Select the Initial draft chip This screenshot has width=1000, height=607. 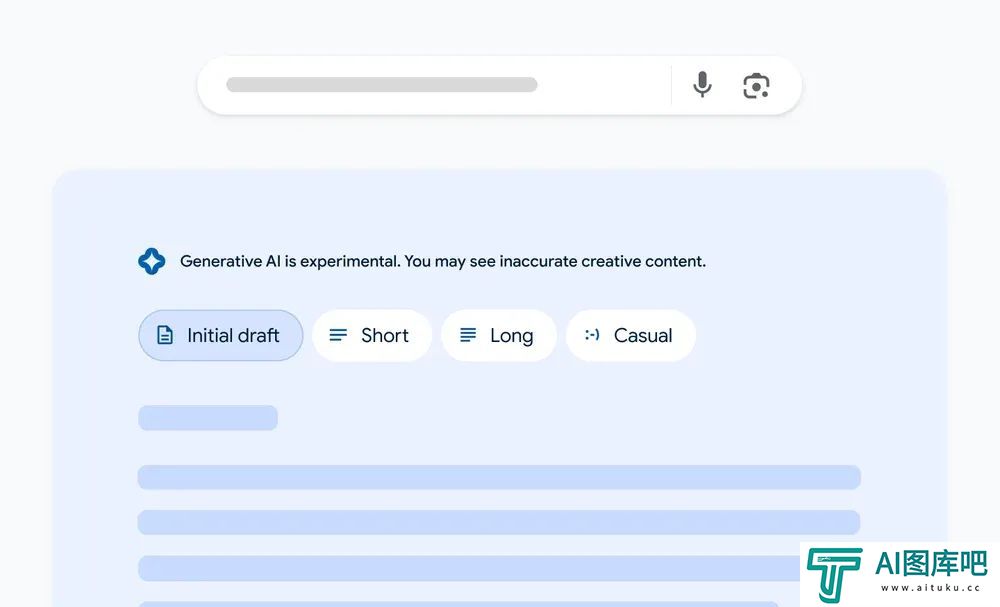pos(221,335)
